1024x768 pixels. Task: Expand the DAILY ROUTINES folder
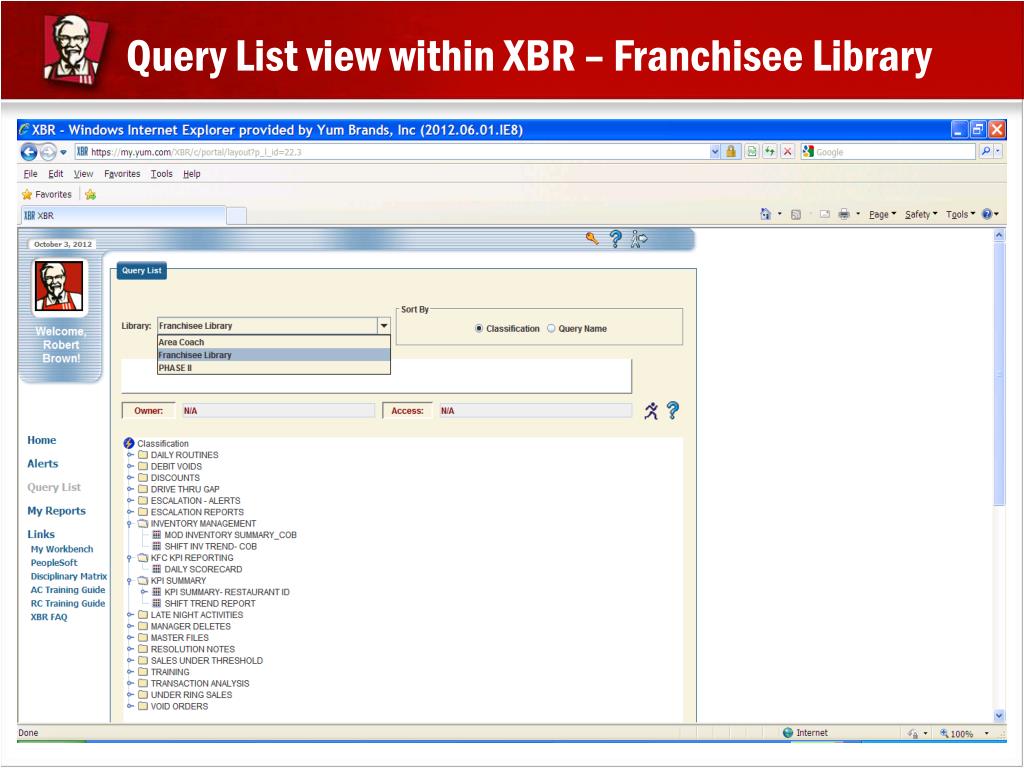[x=130, y=455]
